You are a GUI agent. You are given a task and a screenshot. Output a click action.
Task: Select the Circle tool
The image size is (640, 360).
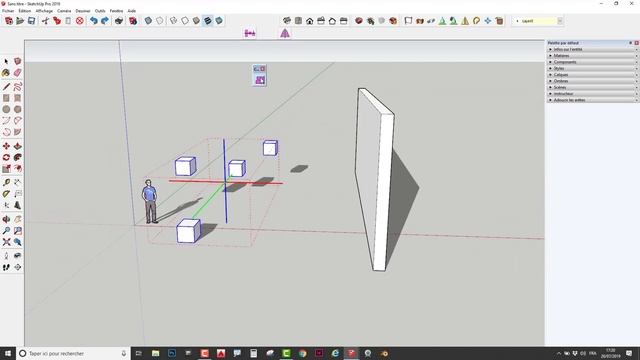click(x=6, y=109)
